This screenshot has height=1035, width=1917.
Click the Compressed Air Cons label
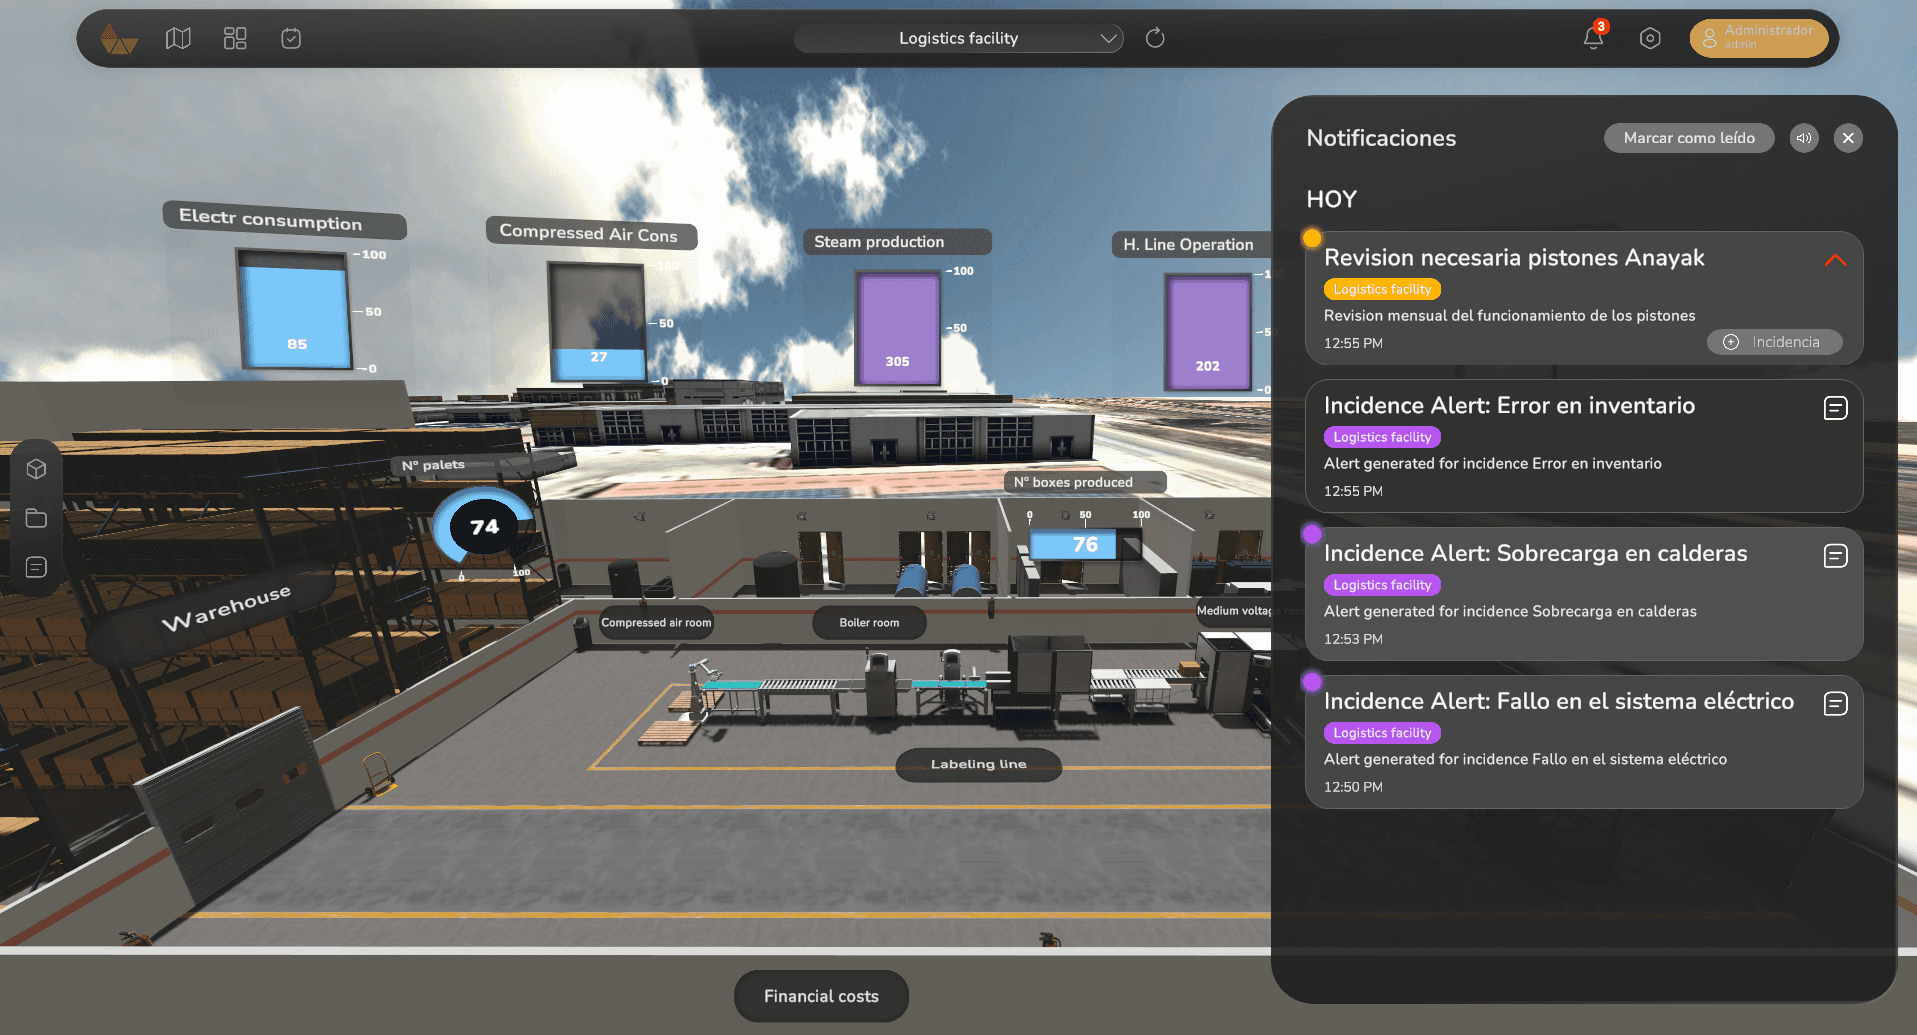[x=590, y=233]
